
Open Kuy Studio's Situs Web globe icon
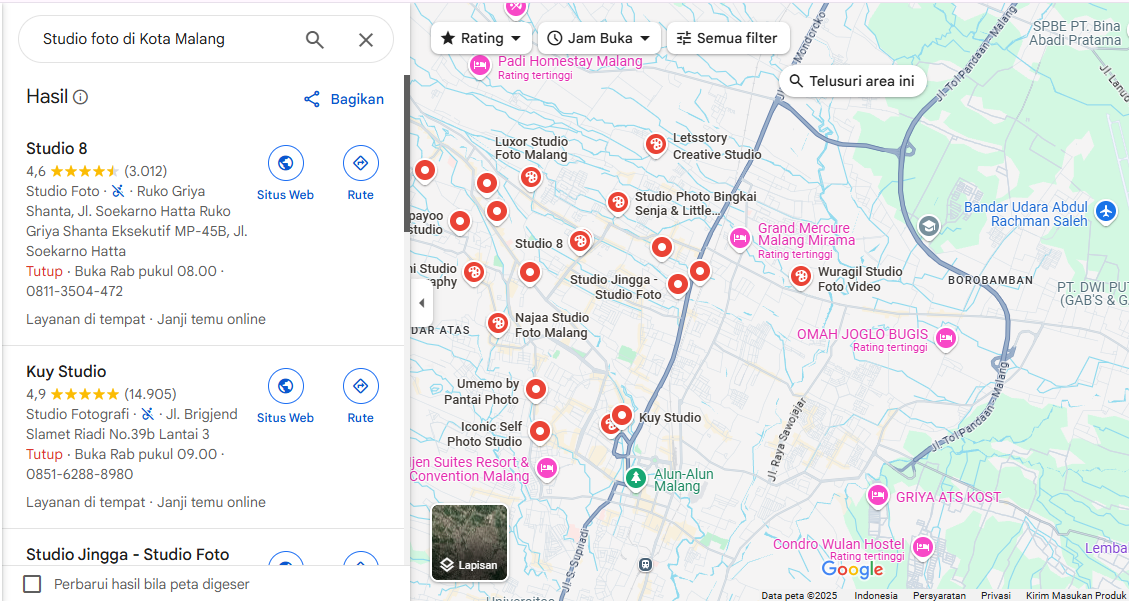[x=286, y=387]
